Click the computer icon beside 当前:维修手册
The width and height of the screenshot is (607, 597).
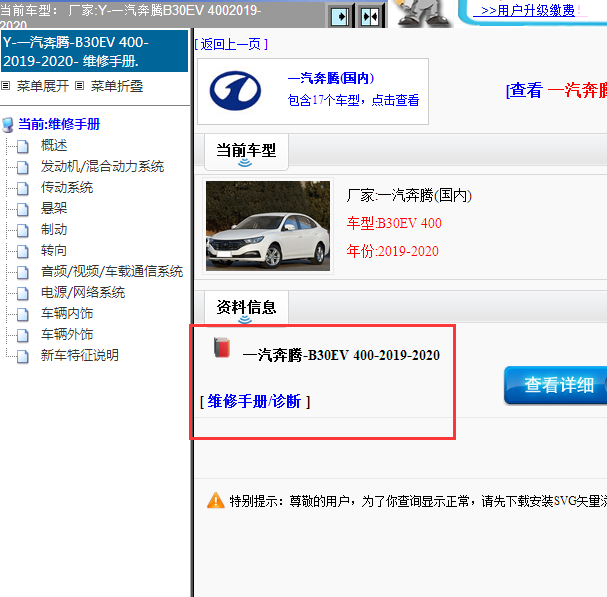click(x=8, y=125)
